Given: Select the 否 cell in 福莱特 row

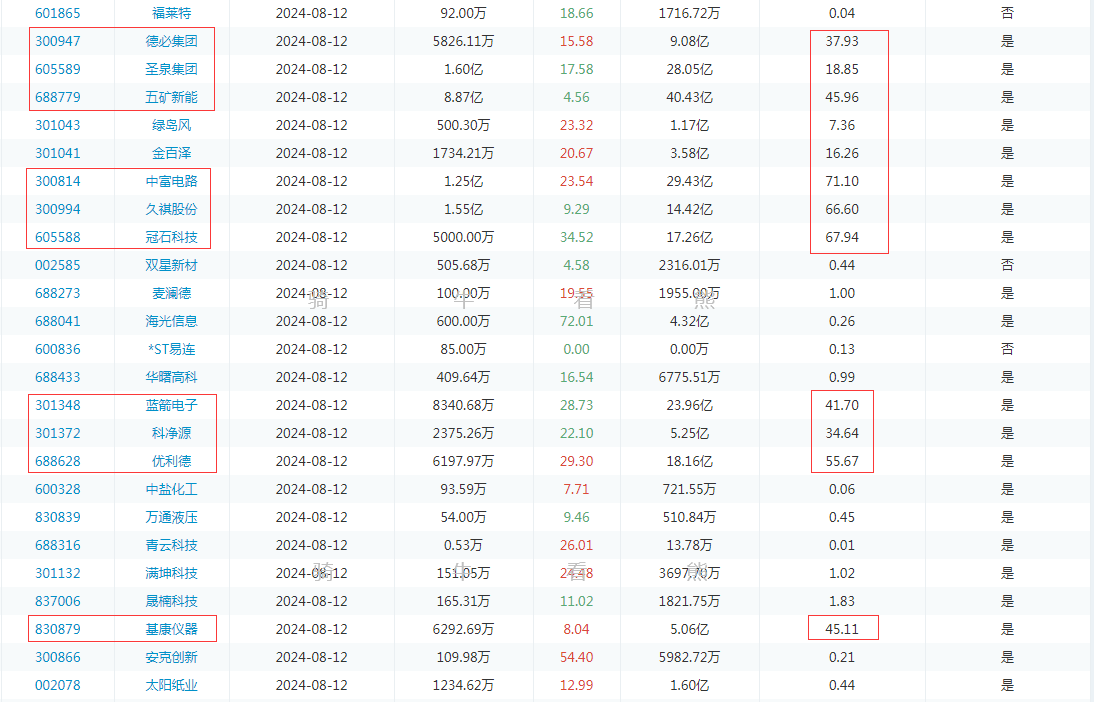Looking at the screenshot, I should (1007, 13).
